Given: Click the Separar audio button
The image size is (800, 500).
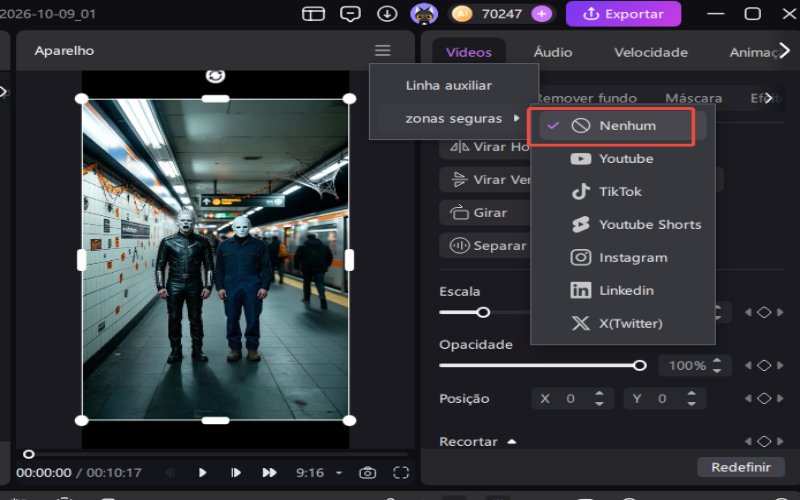Looking at the screenshot, I should (x=485, y=245).
